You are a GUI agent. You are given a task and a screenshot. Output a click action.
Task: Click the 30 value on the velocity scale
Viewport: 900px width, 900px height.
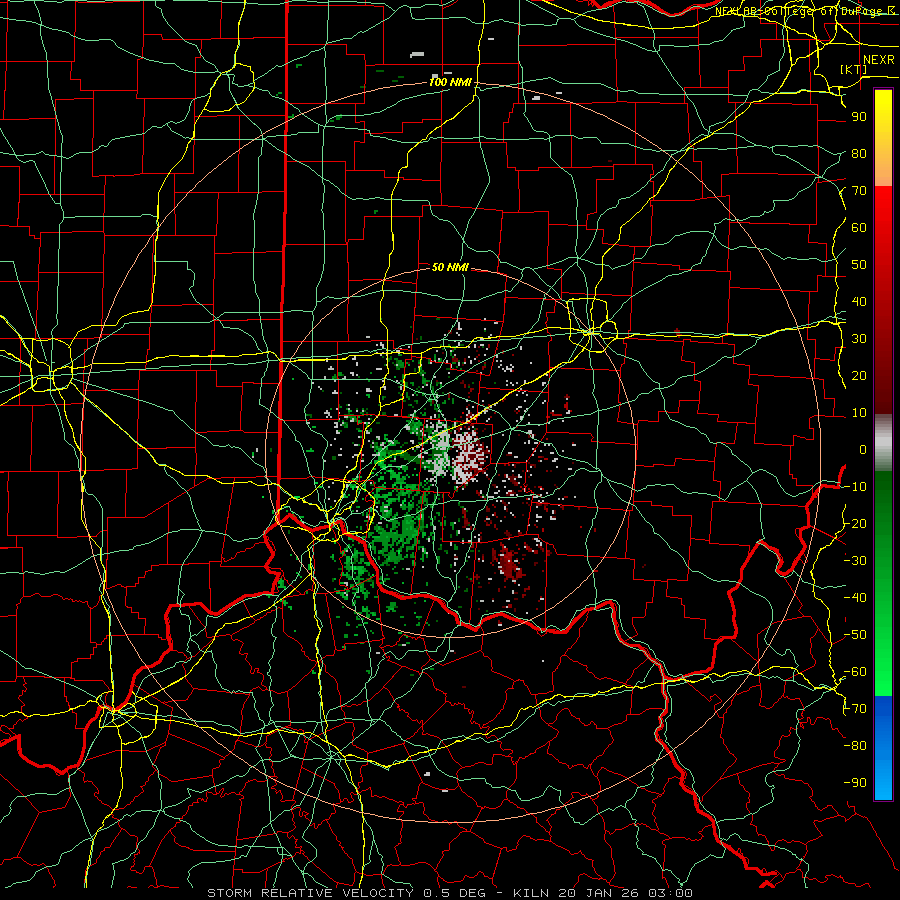coord(859,339)
